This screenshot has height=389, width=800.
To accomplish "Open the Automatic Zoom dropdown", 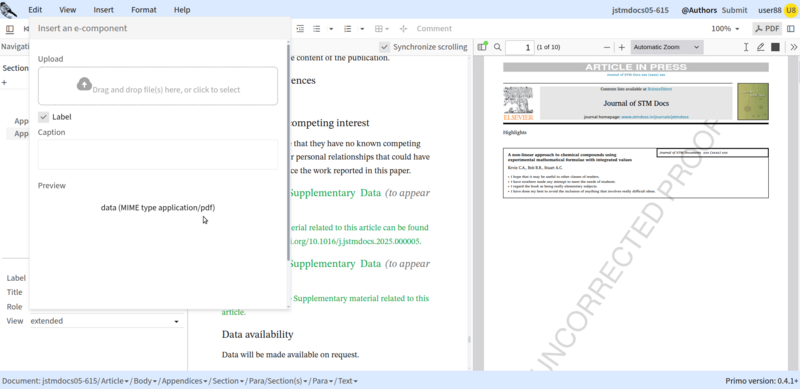I will [x=667, y=47].
